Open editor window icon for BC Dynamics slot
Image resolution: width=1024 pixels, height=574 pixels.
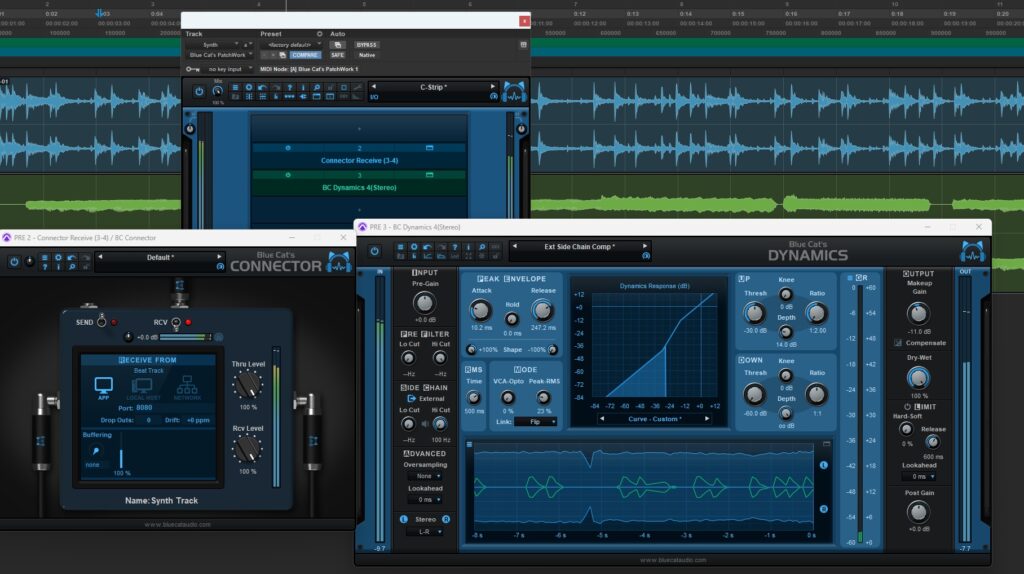(429, 175)
